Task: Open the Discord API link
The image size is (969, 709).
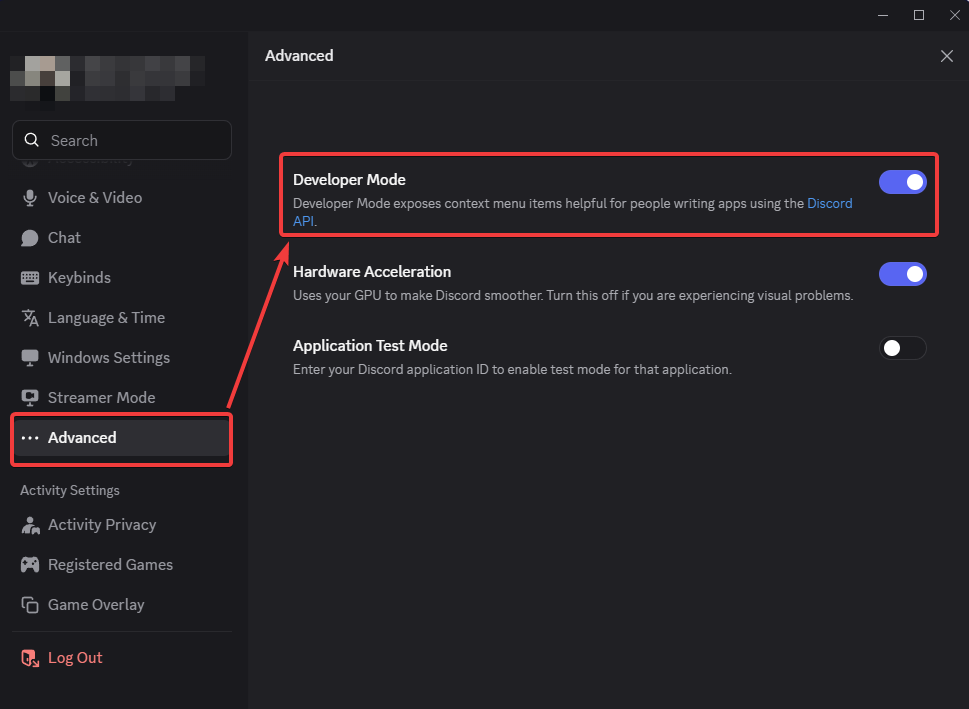Action: [x=829, y=203]
